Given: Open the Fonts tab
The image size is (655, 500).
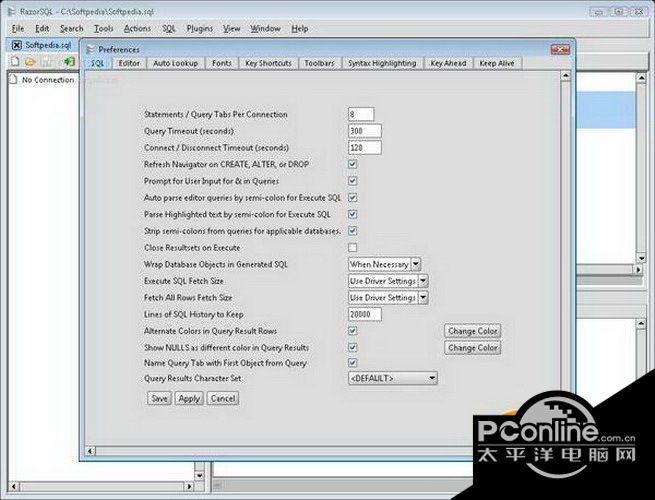Looking at the screenshot, I should pos(221,63).
